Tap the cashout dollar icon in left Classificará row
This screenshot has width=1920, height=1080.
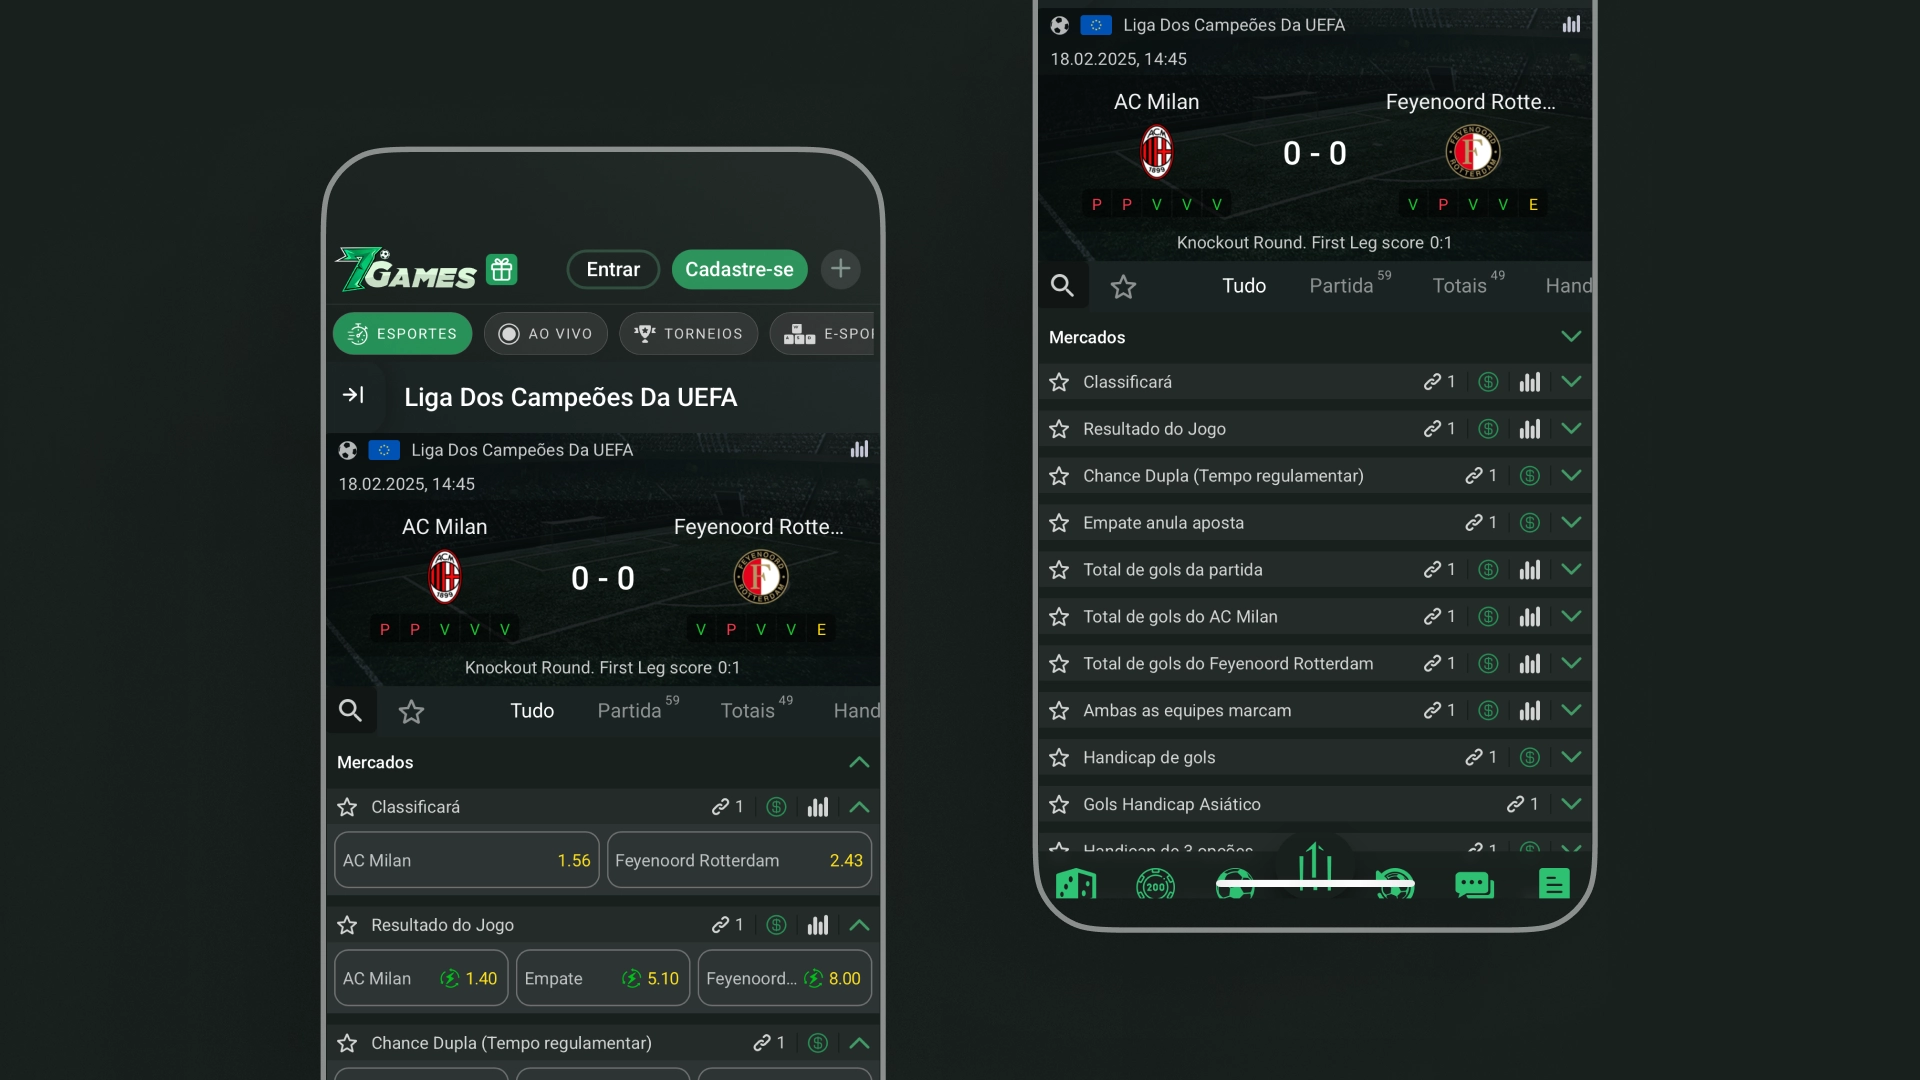tap(776, 807)
